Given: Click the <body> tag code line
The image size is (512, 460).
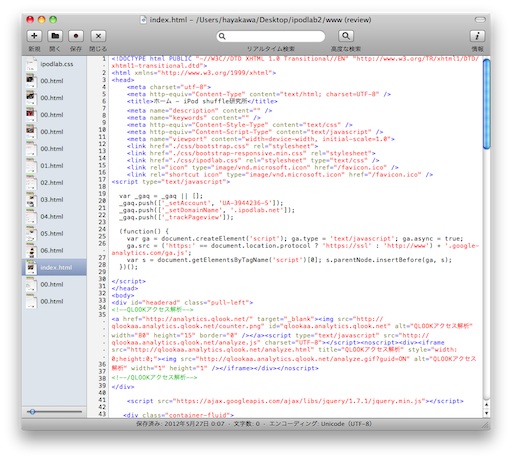Looking at the screenshot, I should [123, 295].
